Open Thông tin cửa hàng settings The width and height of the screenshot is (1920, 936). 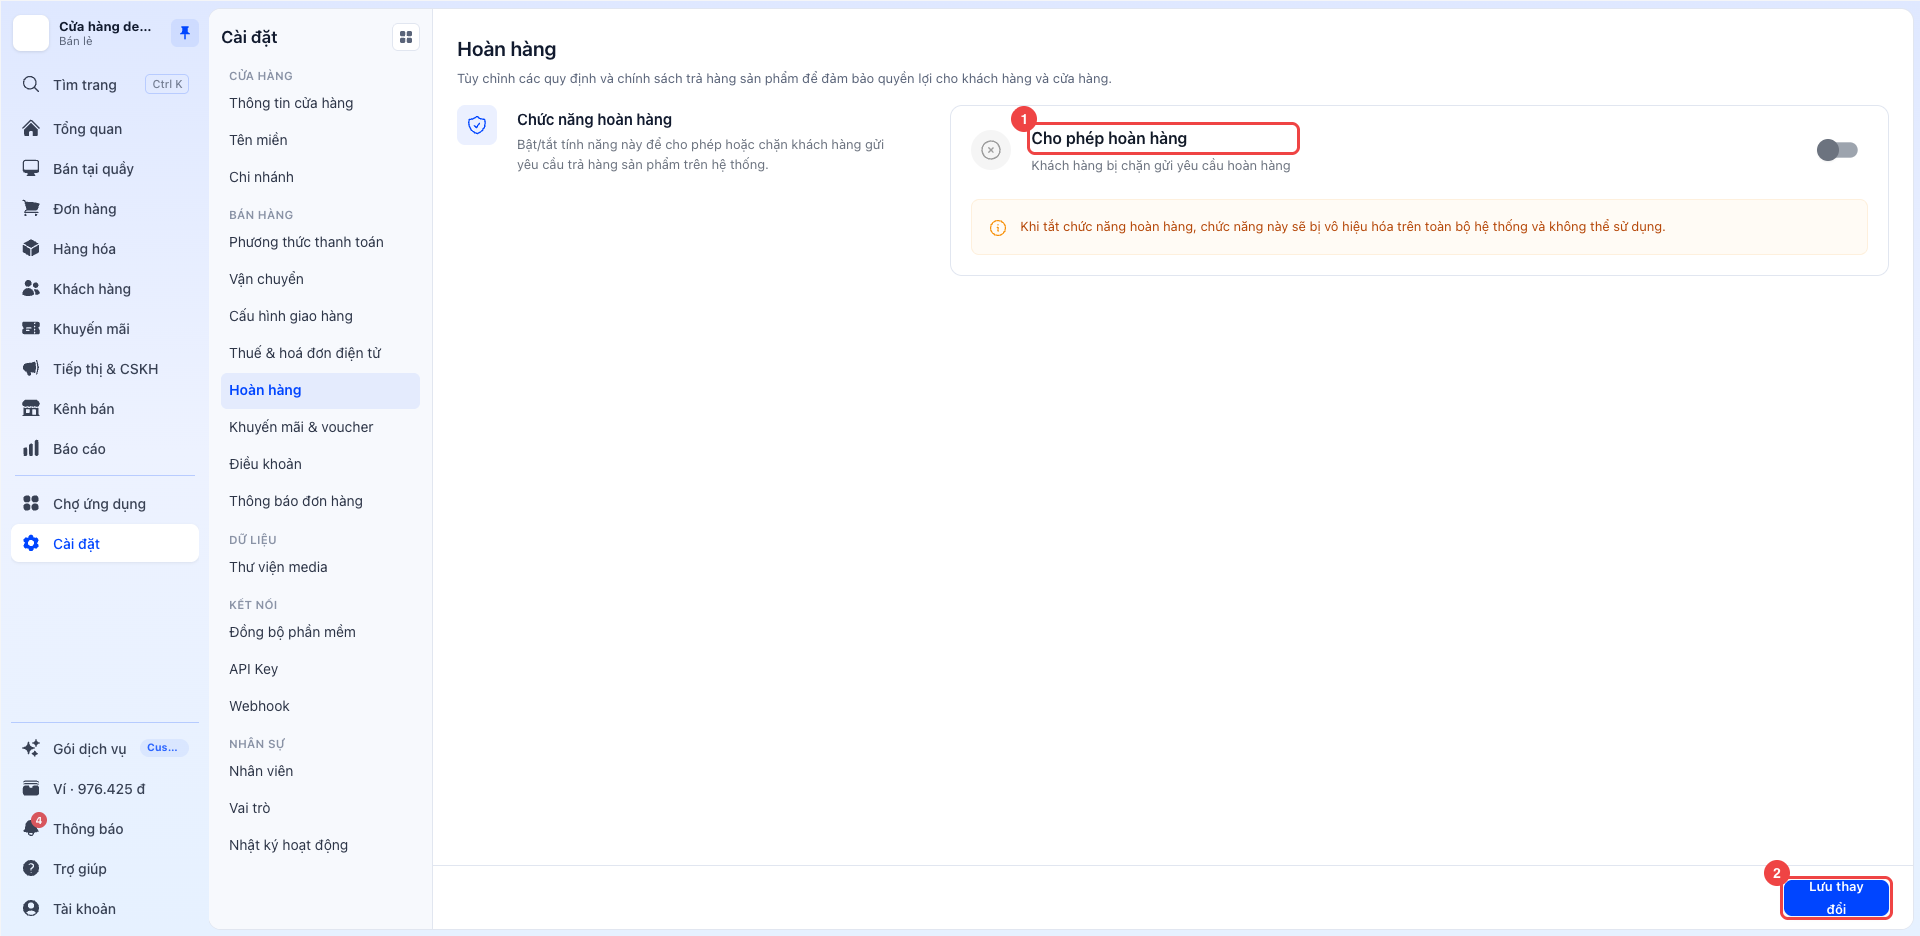(320, 103)
